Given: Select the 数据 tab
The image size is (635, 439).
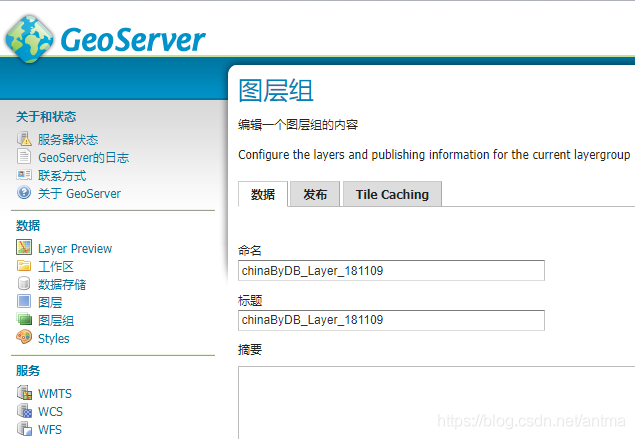Looking at the screenshot, I should [x=263, y=195].
